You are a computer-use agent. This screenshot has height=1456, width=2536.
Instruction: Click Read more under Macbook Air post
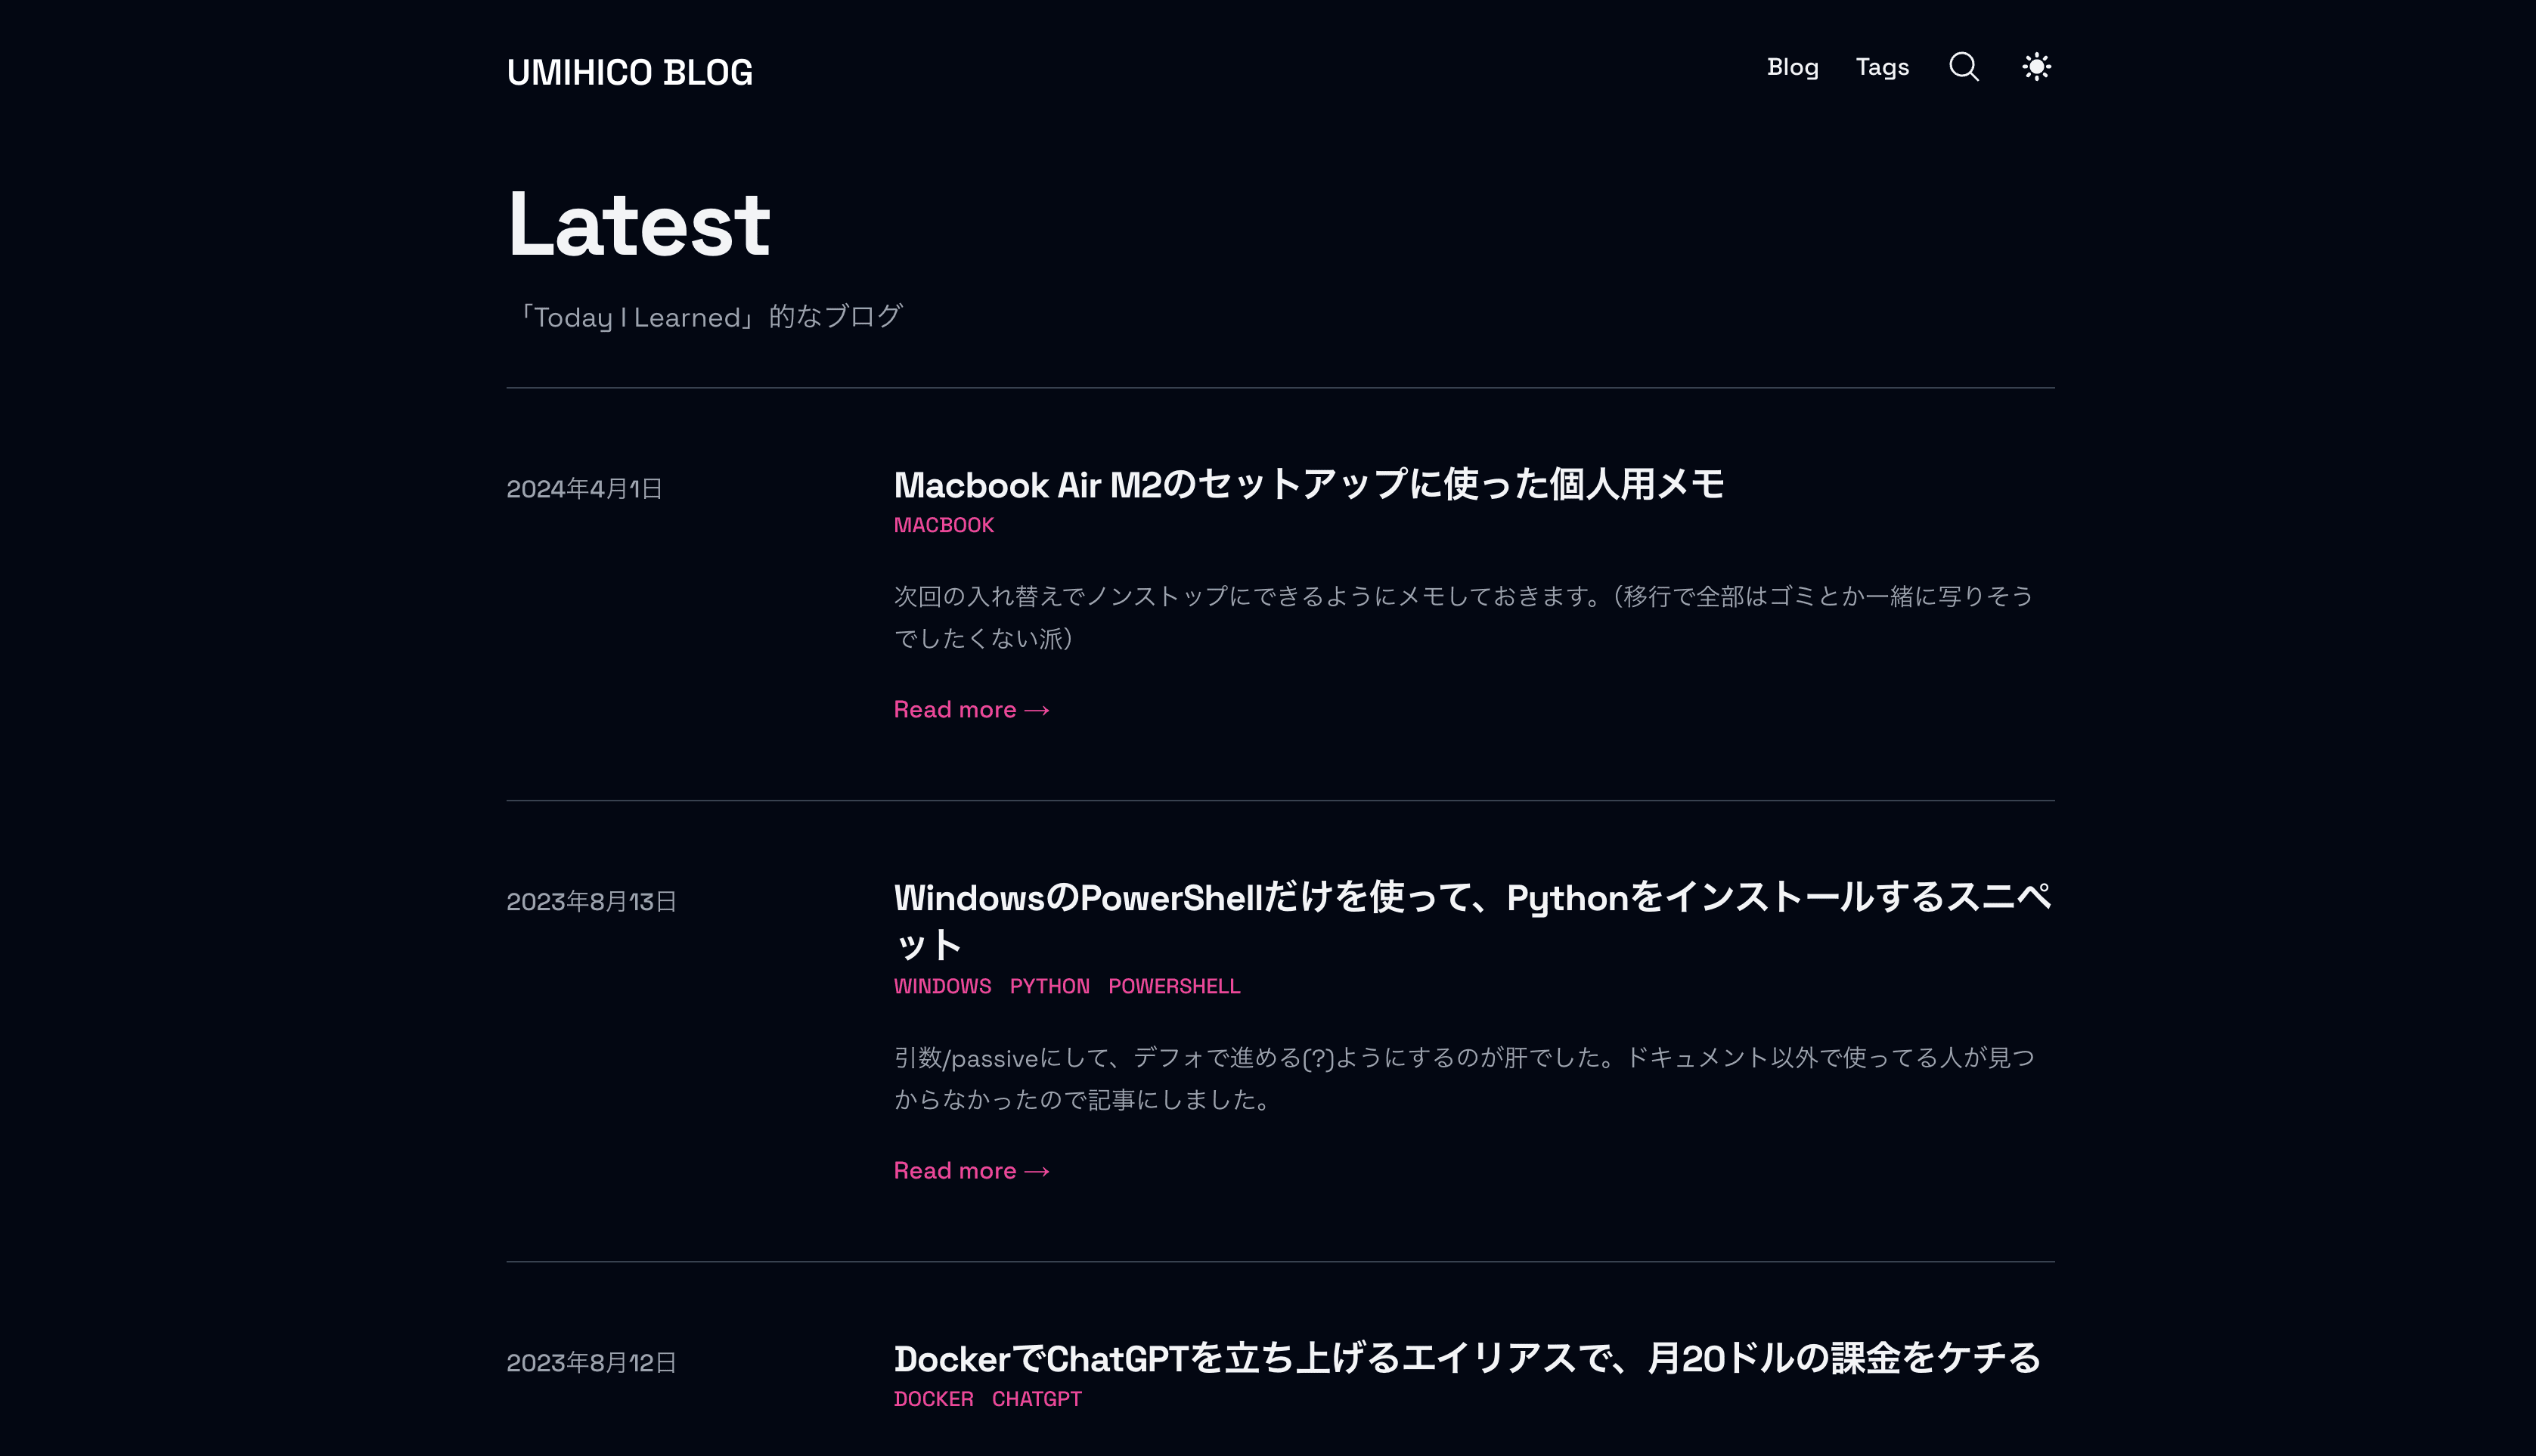971,709
